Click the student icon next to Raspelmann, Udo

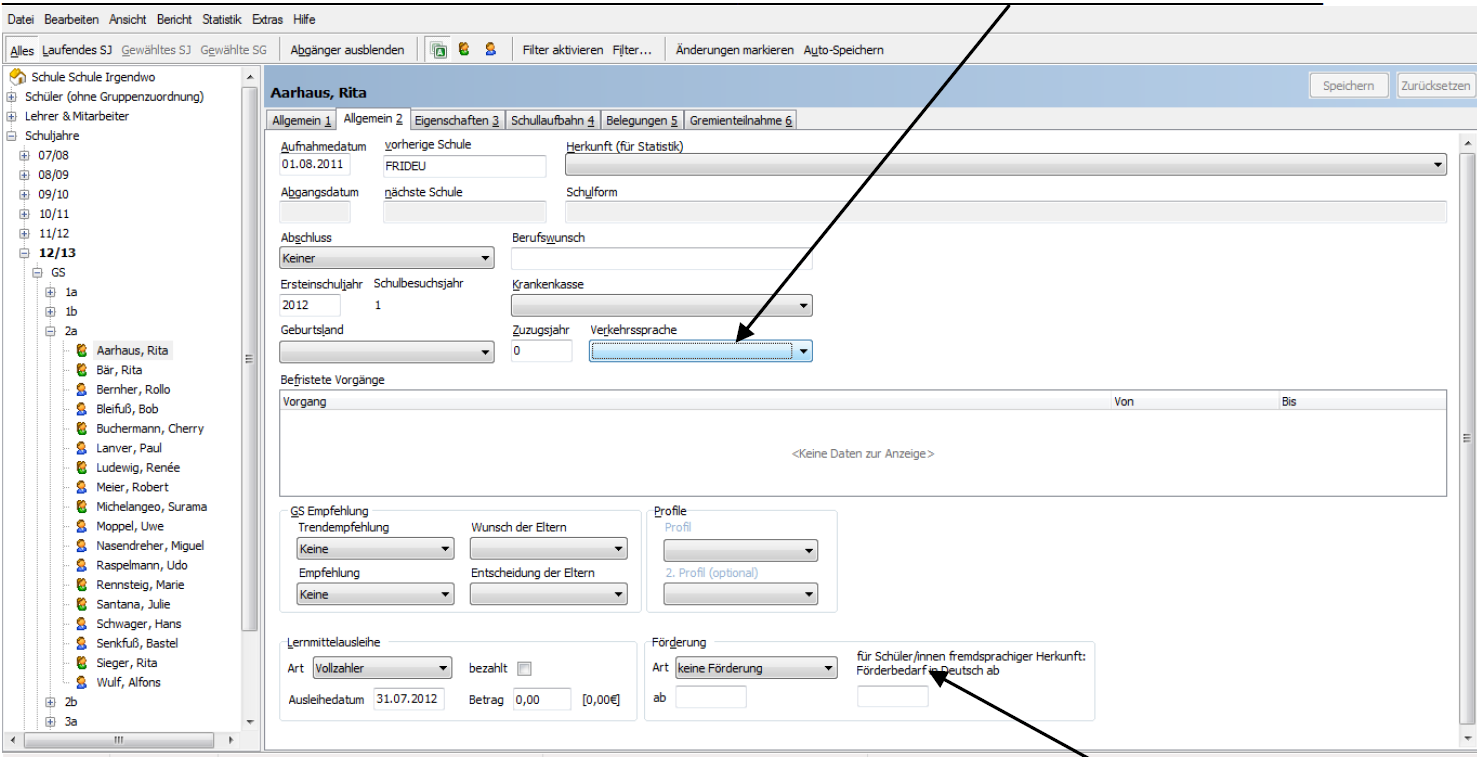coord(82,565)
